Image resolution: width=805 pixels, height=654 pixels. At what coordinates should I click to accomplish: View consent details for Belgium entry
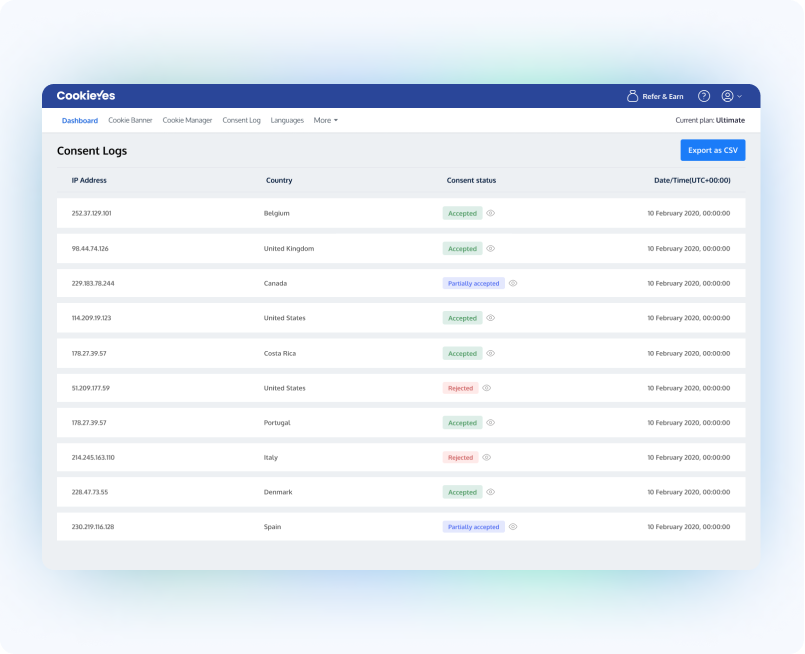[x=491, y=213]
